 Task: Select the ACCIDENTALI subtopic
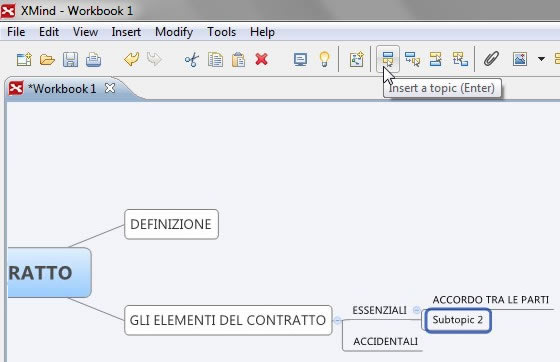[385, 342]
